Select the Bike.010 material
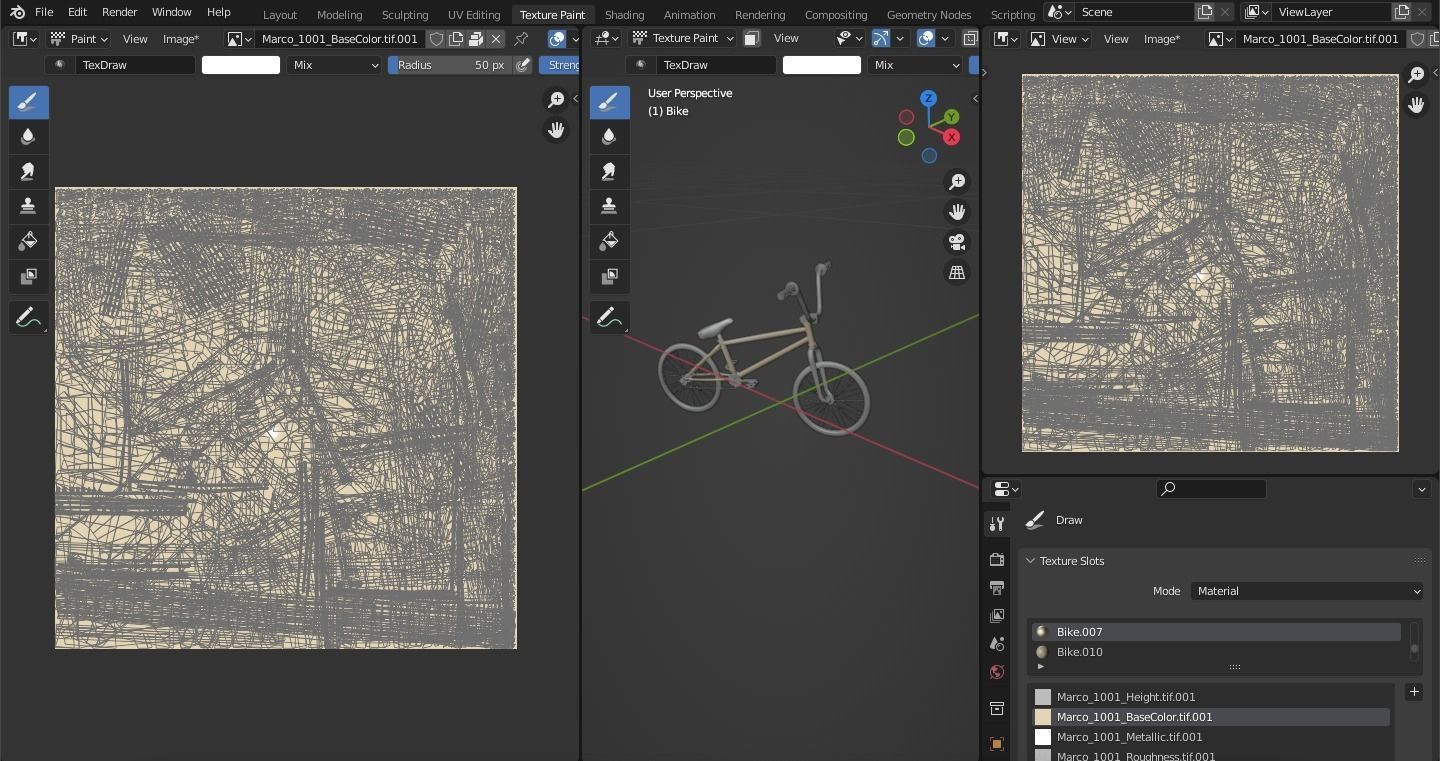Image resolution: width=1440 pixels, height=761 pixels. 1216,652
